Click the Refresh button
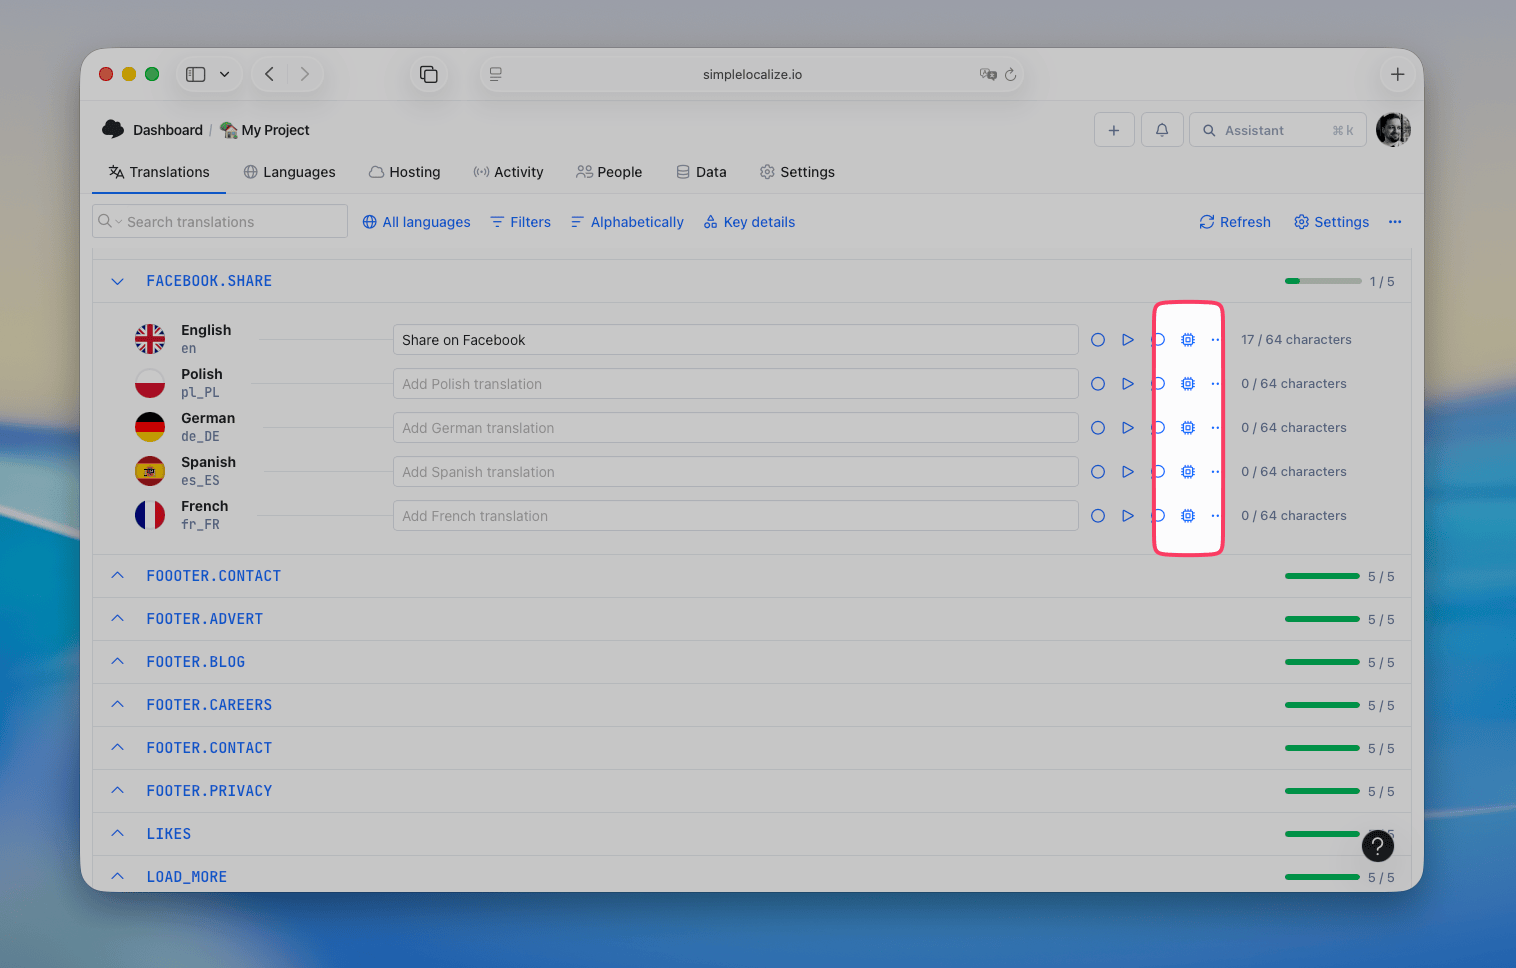The image size is (1516, 968). click(x=1234, y=221)
